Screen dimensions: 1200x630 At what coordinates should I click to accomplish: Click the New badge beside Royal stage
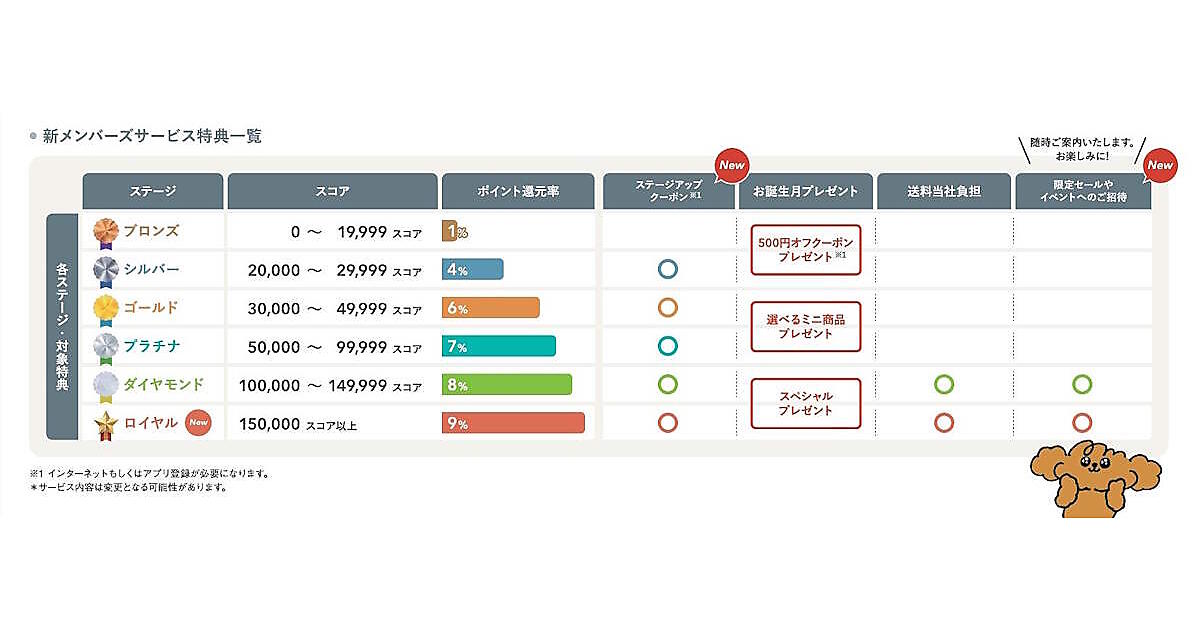(199, 422)
